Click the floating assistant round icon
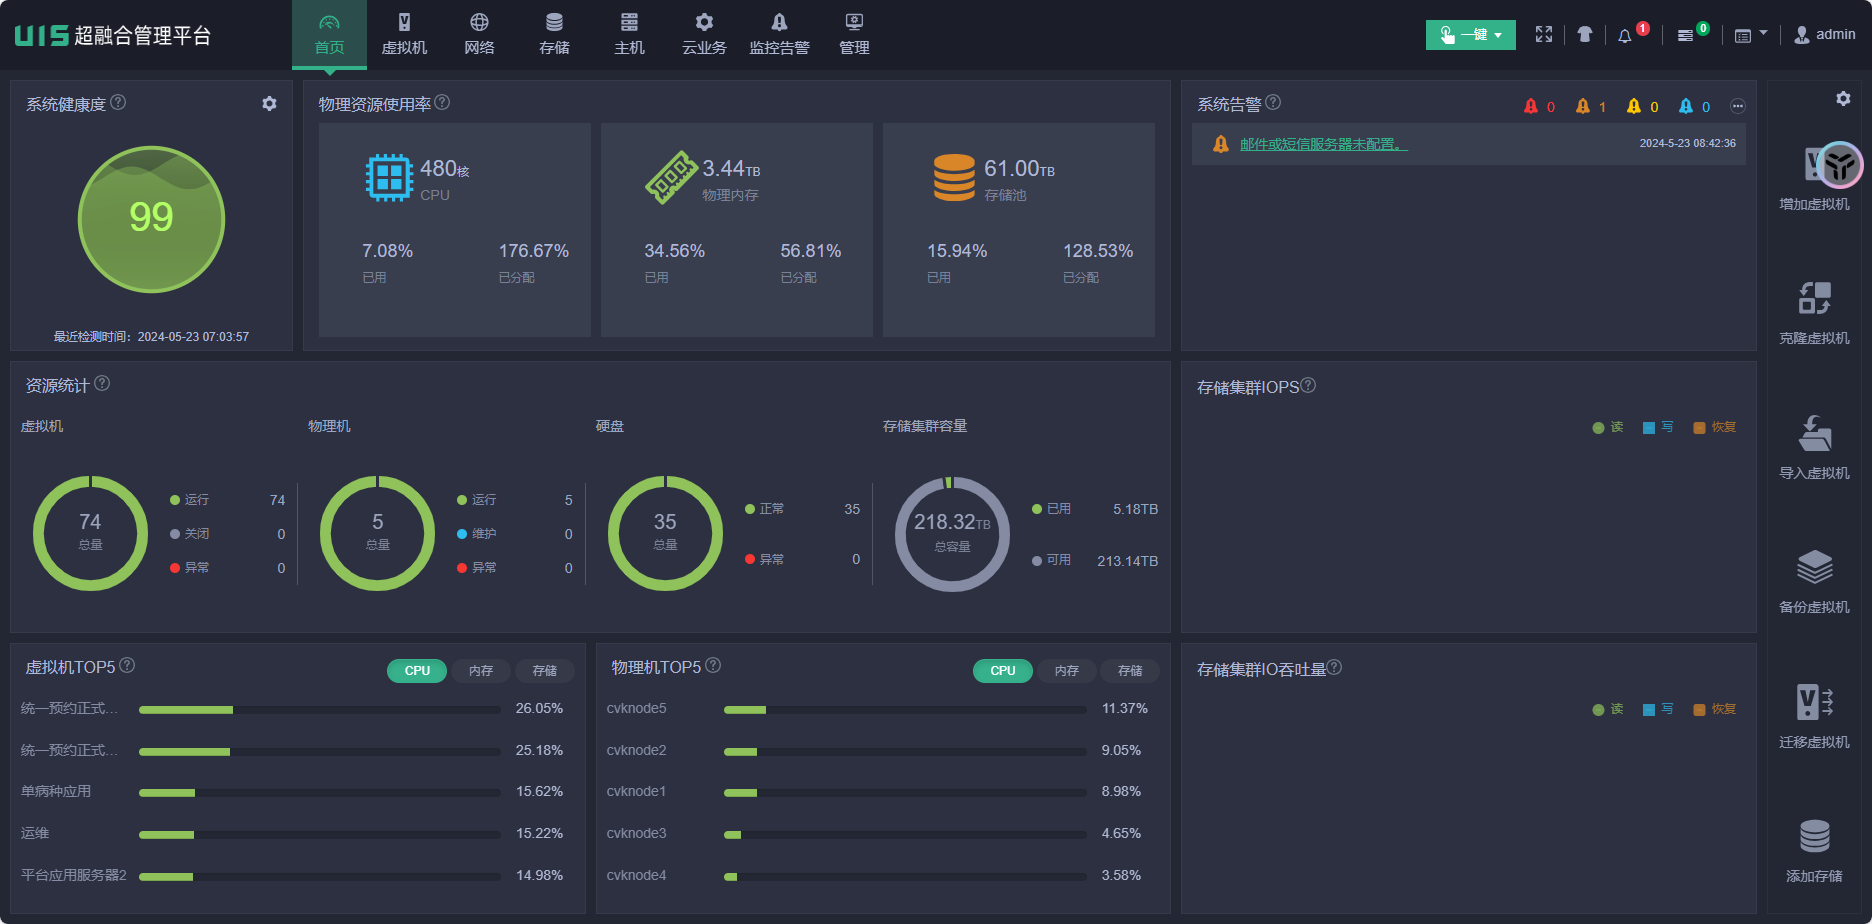This screenshot has height=924, width=1872. pyautogui.click(x=1839, y=165)
